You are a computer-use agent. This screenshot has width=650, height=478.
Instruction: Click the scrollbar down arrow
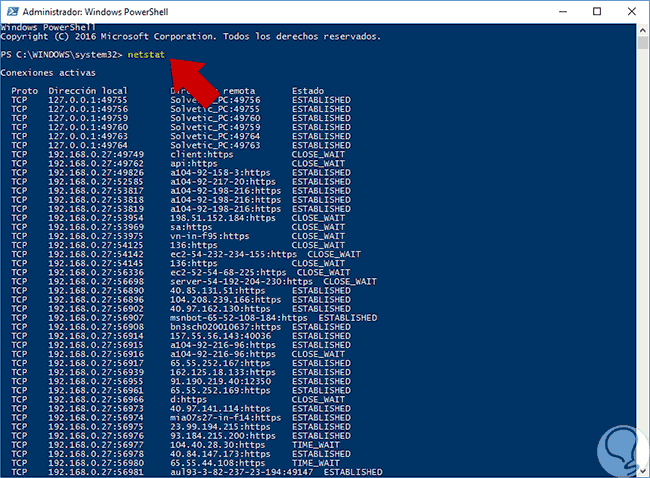[643, 471]
